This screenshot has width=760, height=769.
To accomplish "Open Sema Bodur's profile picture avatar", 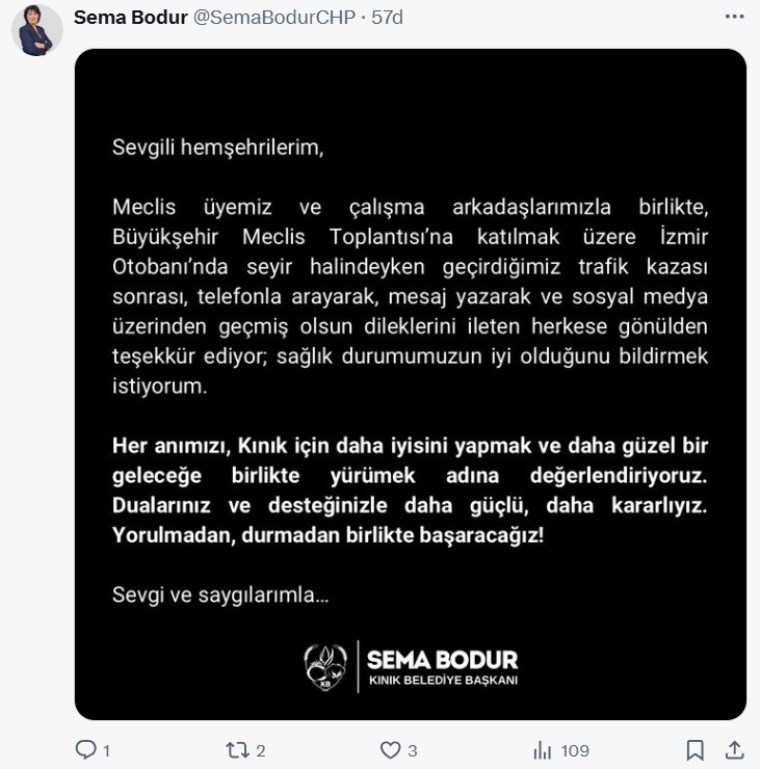I will coord(37,30).
